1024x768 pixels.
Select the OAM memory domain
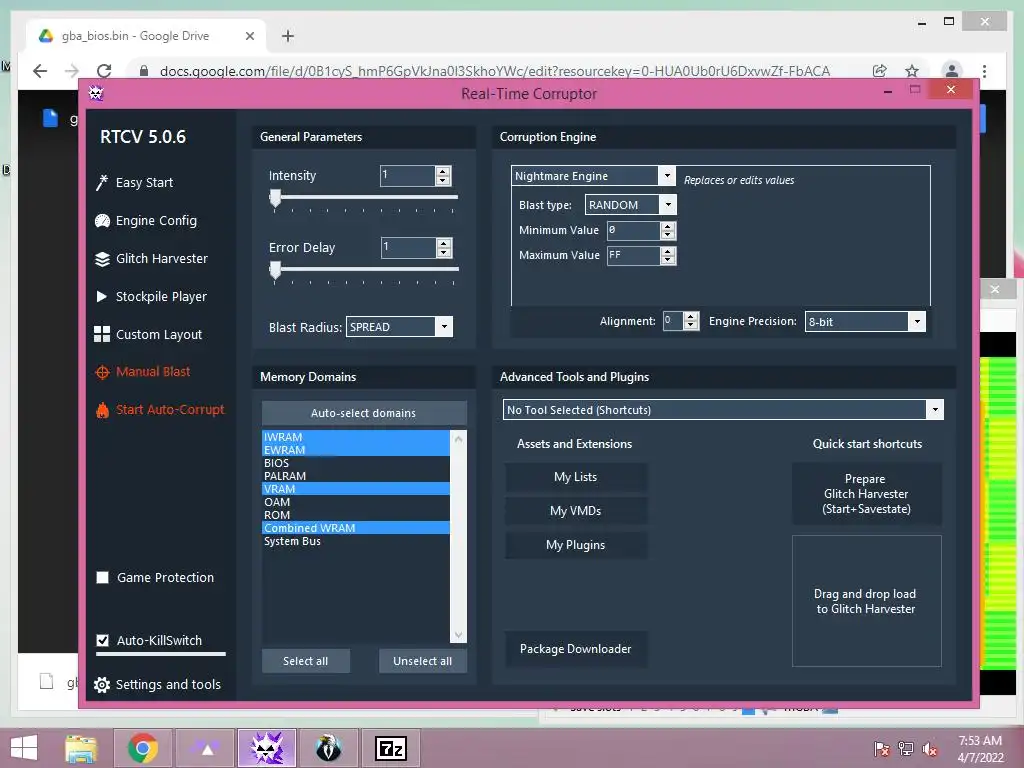coord(356,502)
